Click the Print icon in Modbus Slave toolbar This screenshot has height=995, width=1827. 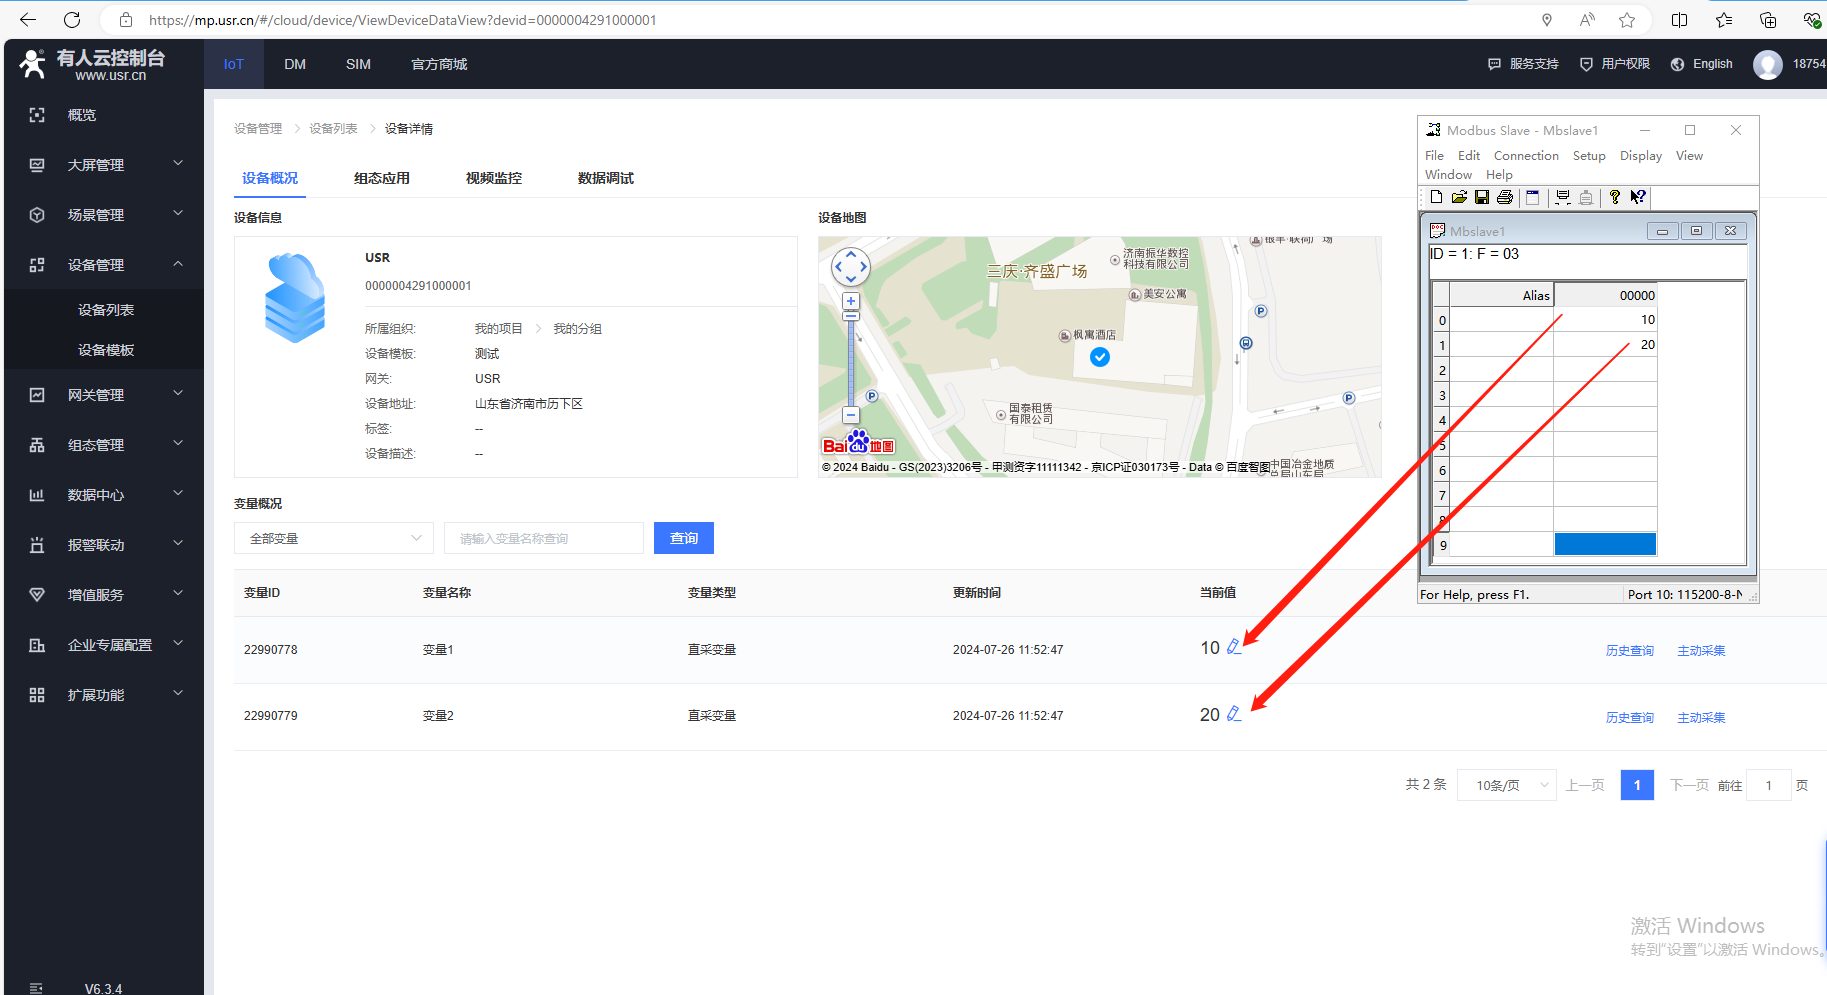click(x=1505, y=197)
